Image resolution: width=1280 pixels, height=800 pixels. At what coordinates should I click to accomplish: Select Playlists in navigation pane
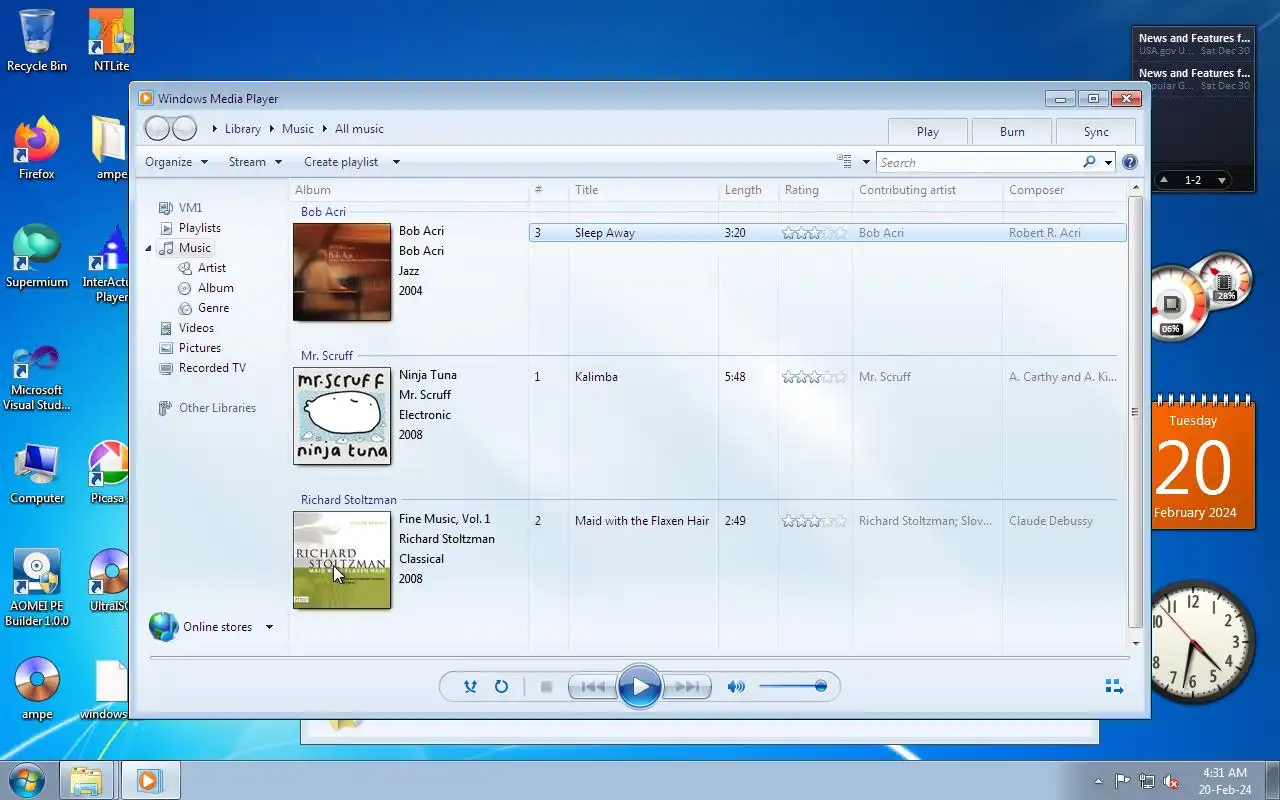point(199,228)
